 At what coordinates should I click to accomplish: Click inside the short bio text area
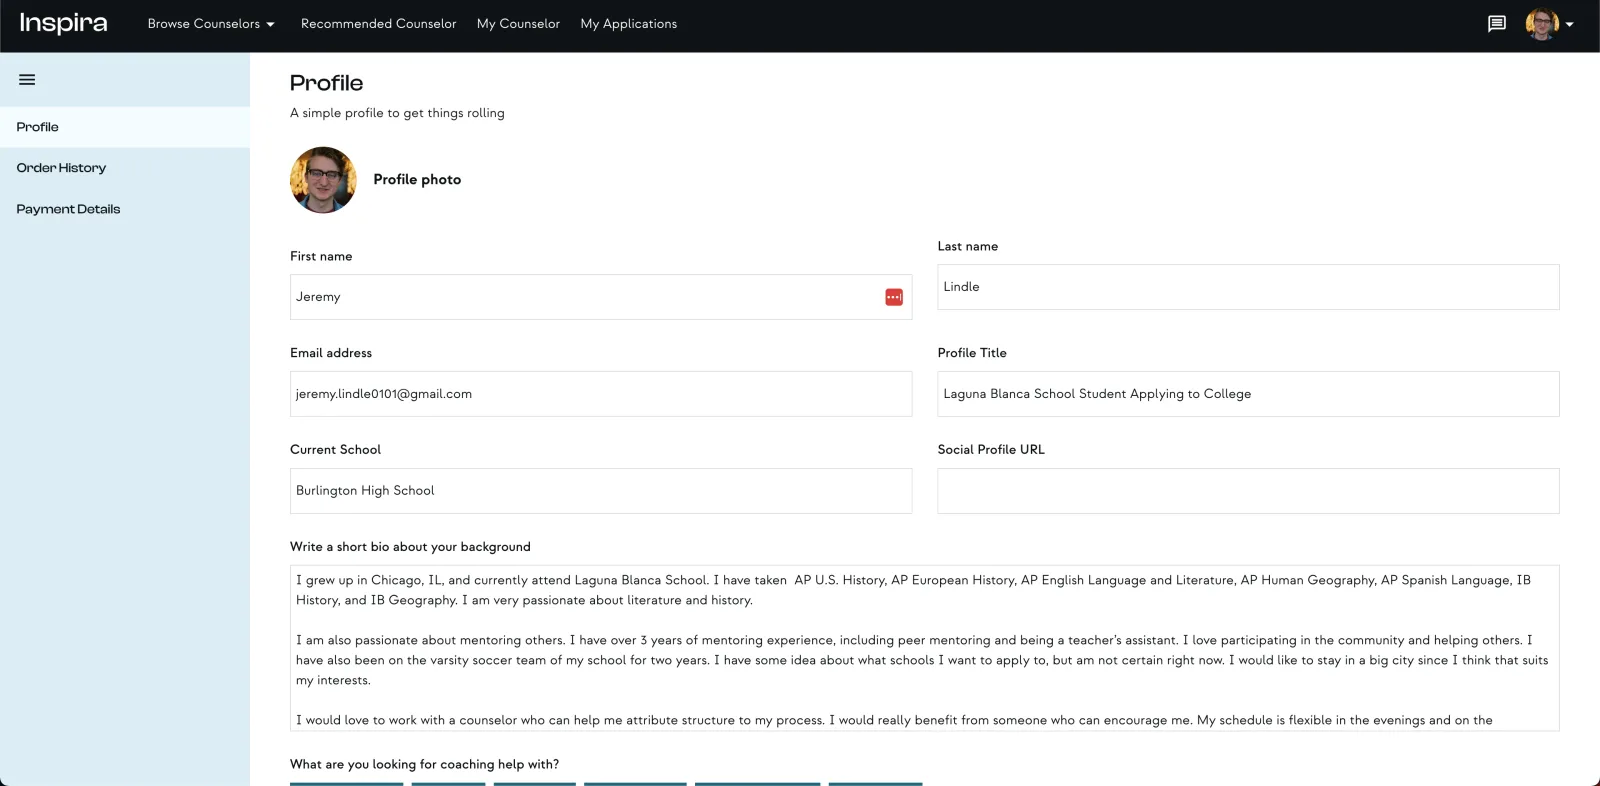coord(924,648)
